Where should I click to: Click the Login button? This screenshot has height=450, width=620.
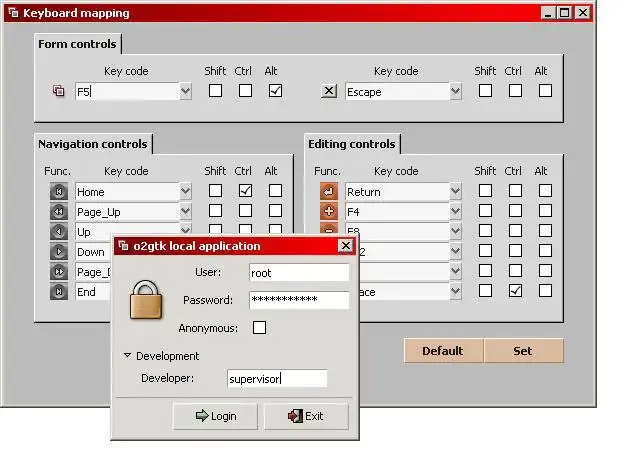[x=215, y=416]
